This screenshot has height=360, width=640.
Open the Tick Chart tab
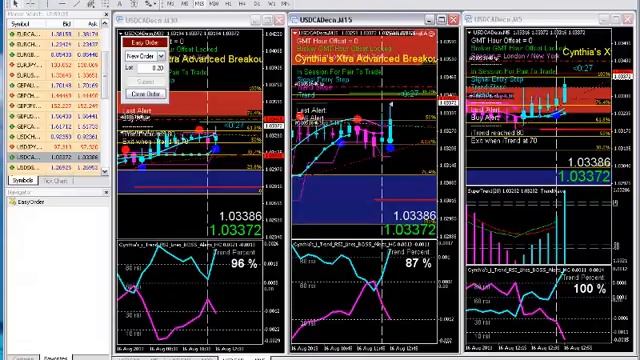click(56, 180)
